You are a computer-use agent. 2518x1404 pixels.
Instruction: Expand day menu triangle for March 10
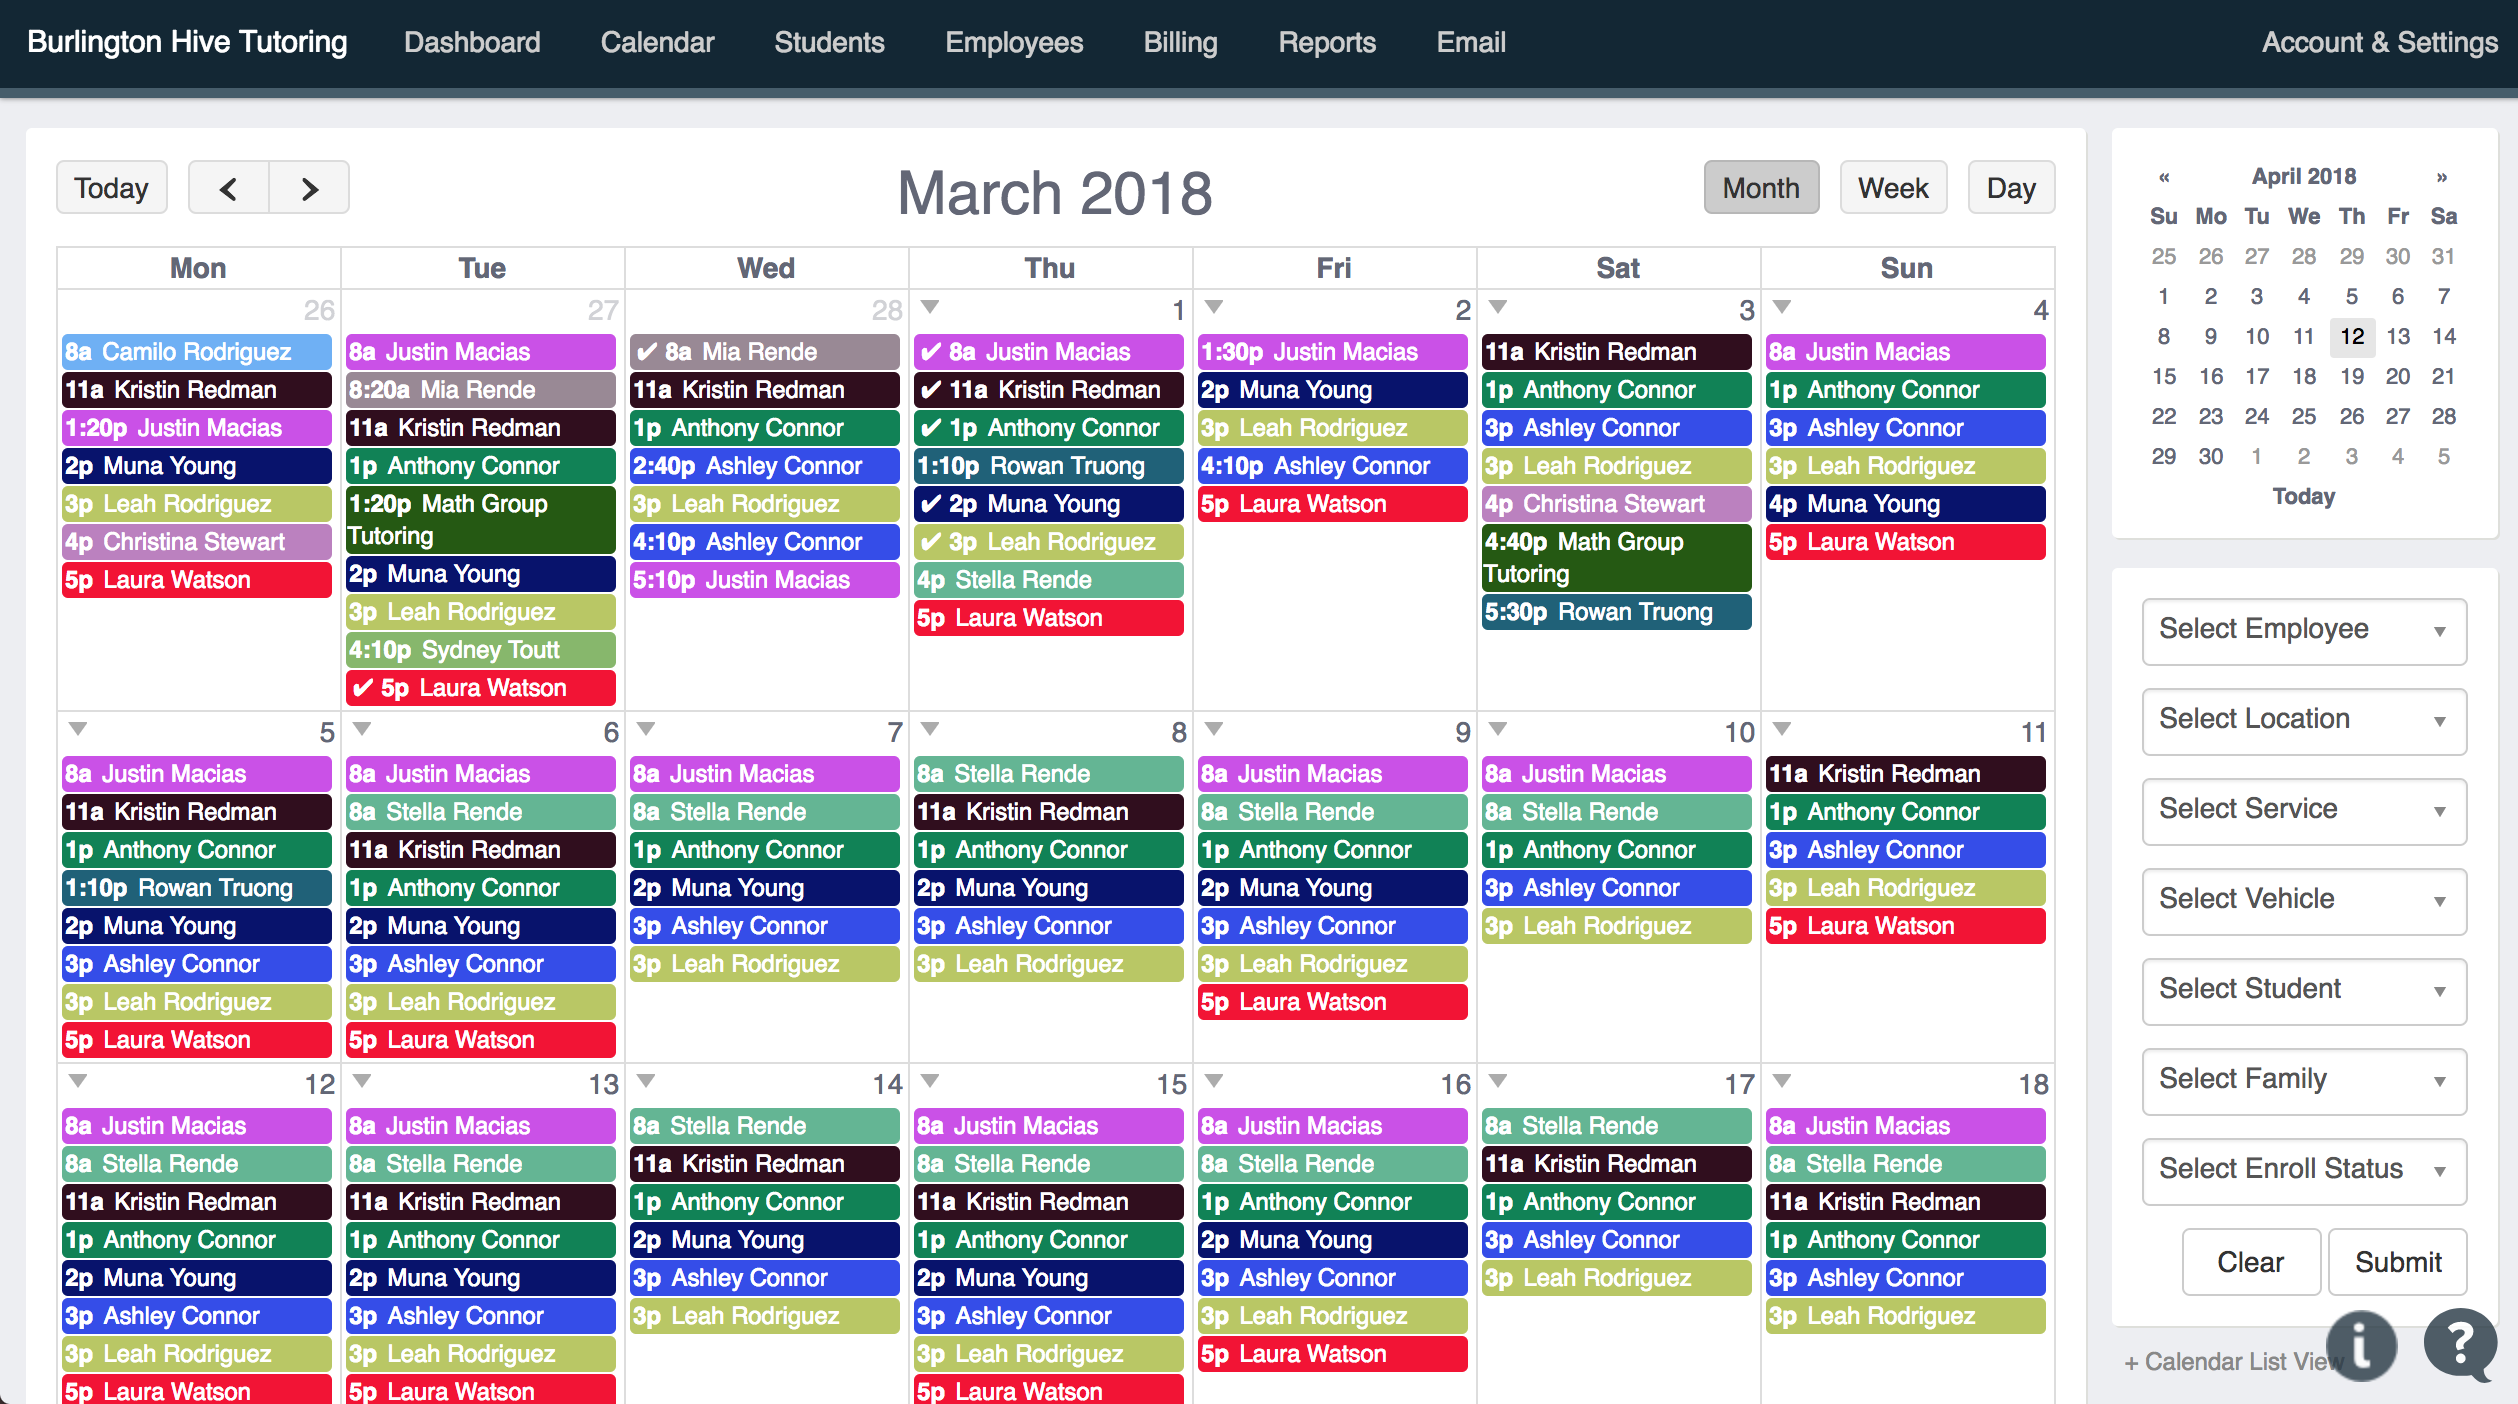(x=1498, y=729)
